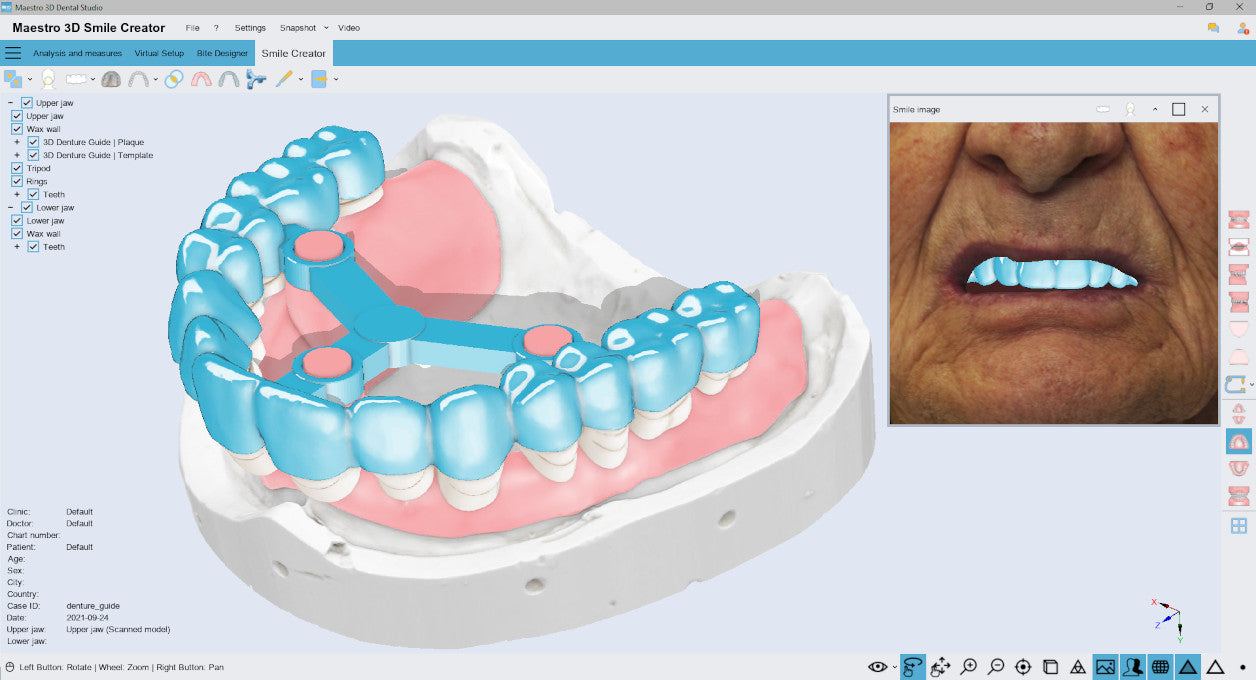Choose the blue tripod tool icon
1256x680 pixels.
pos(256,79)
